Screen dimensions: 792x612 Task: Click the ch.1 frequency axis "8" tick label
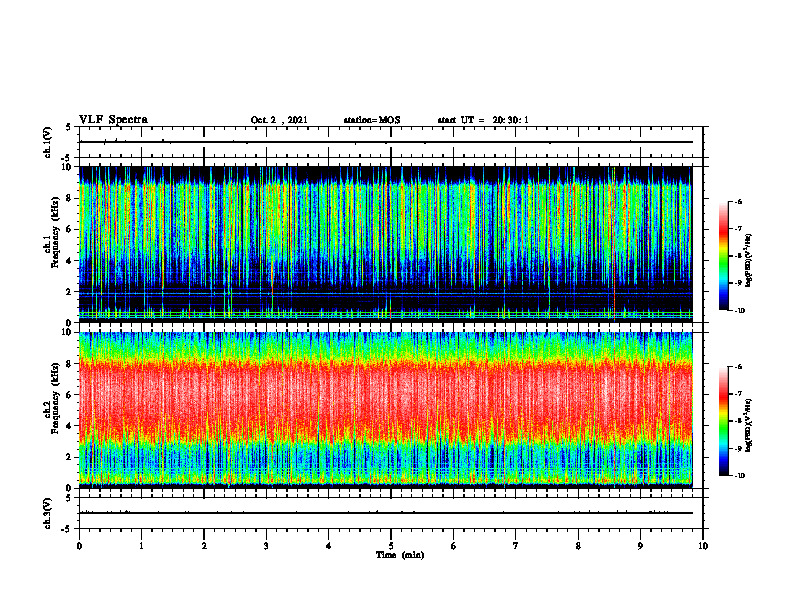point(70,198)
